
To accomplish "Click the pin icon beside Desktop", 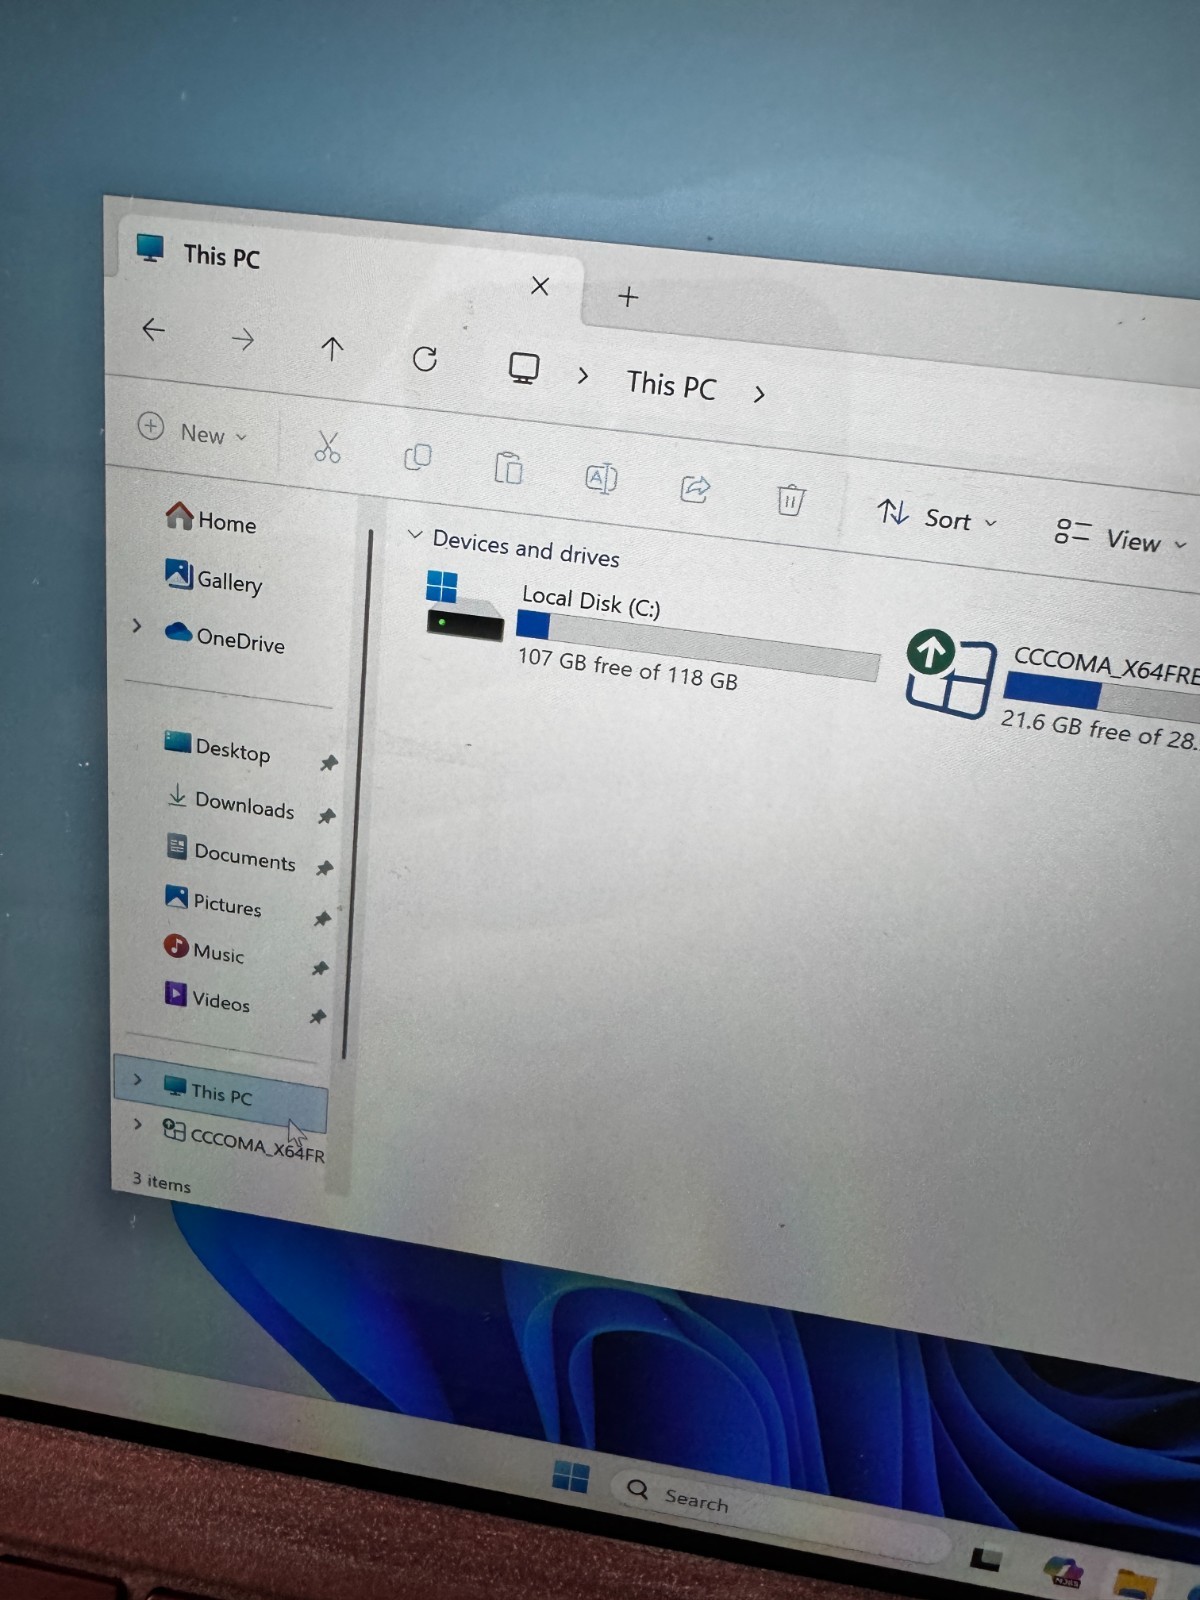I will click(328, 763).
